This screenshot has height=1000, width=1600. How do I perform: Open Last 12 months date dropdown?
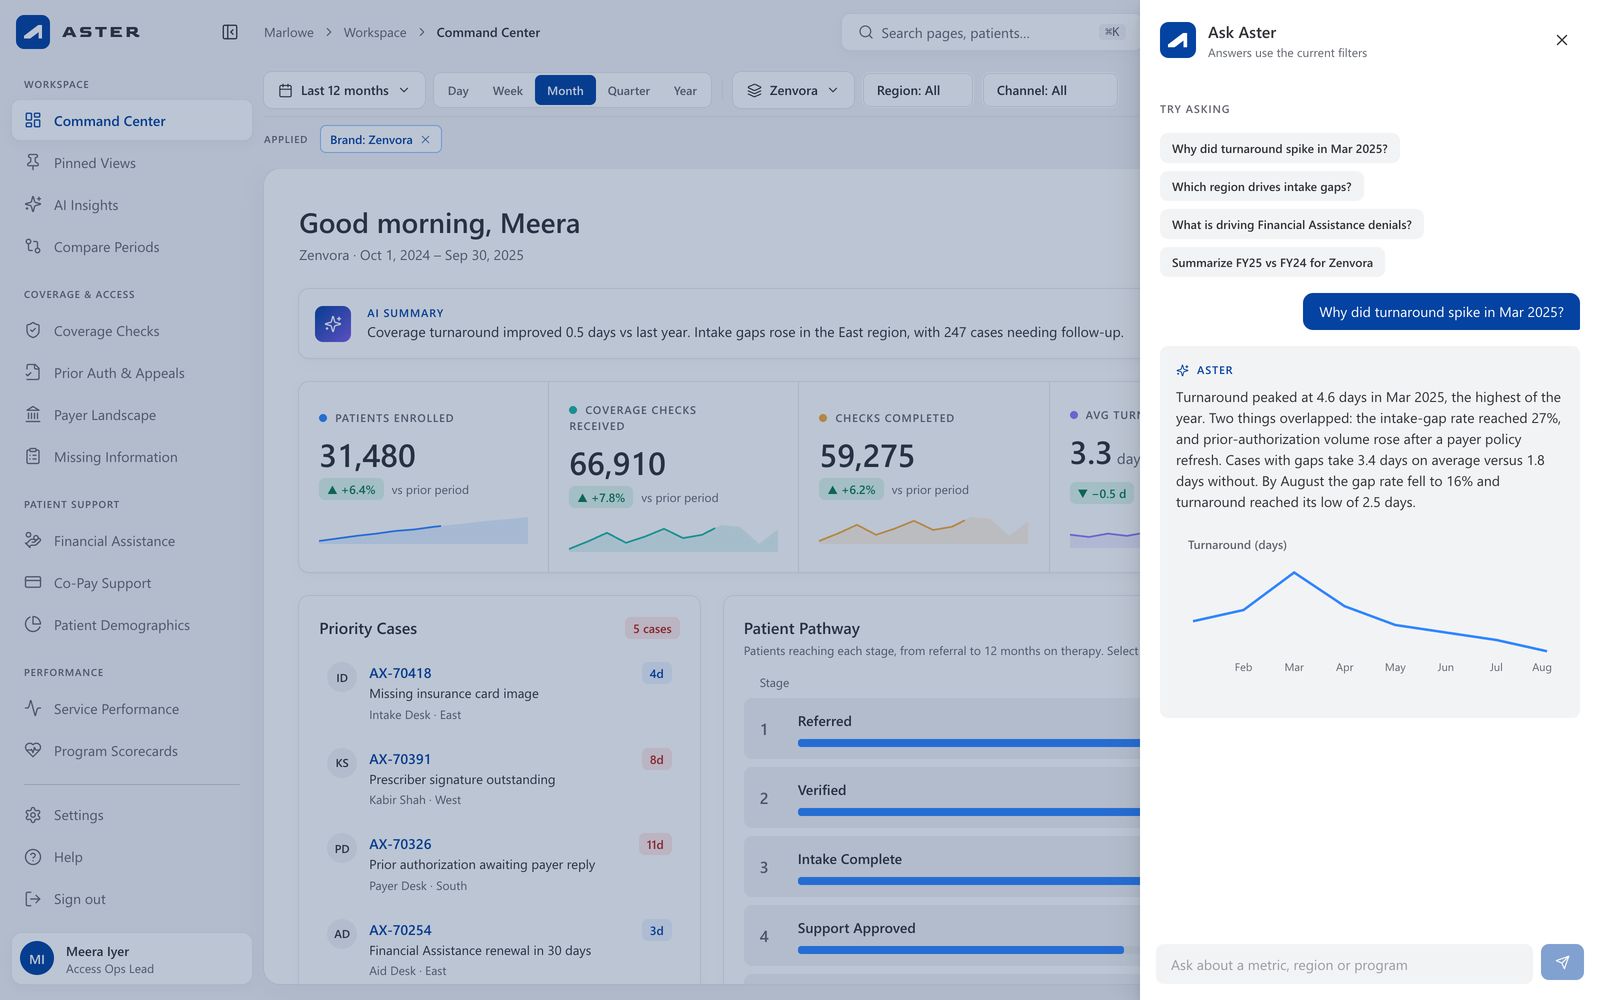point(344,91)
